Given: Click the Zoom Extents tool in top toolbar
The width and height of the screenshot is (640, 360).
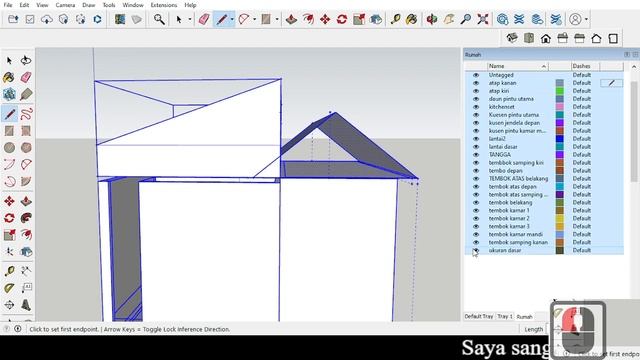Looking at the screenshot, I should (483, 19).
